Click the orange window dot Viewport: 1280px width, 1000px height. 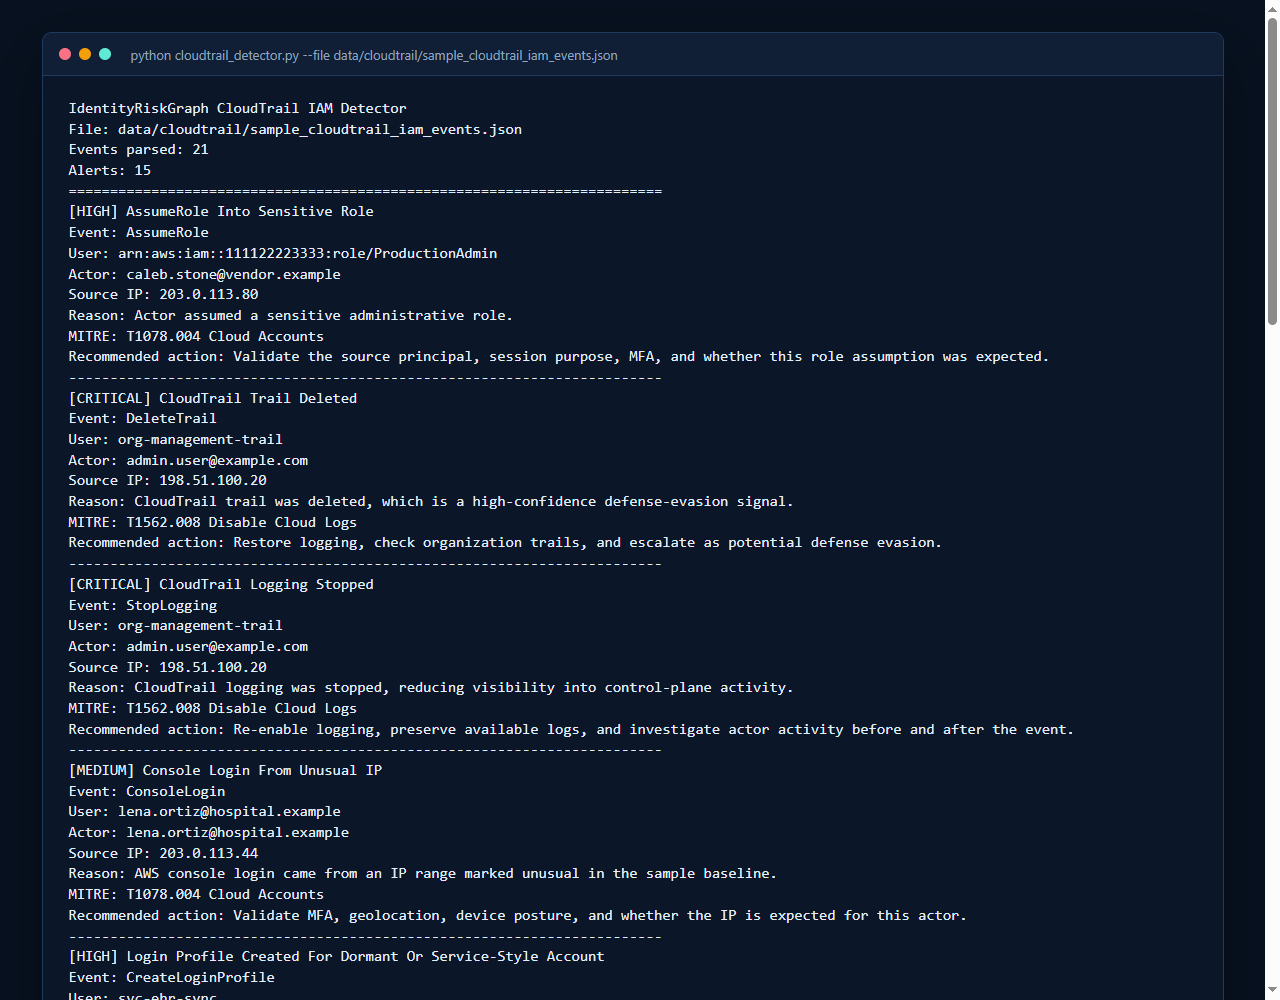85,54
